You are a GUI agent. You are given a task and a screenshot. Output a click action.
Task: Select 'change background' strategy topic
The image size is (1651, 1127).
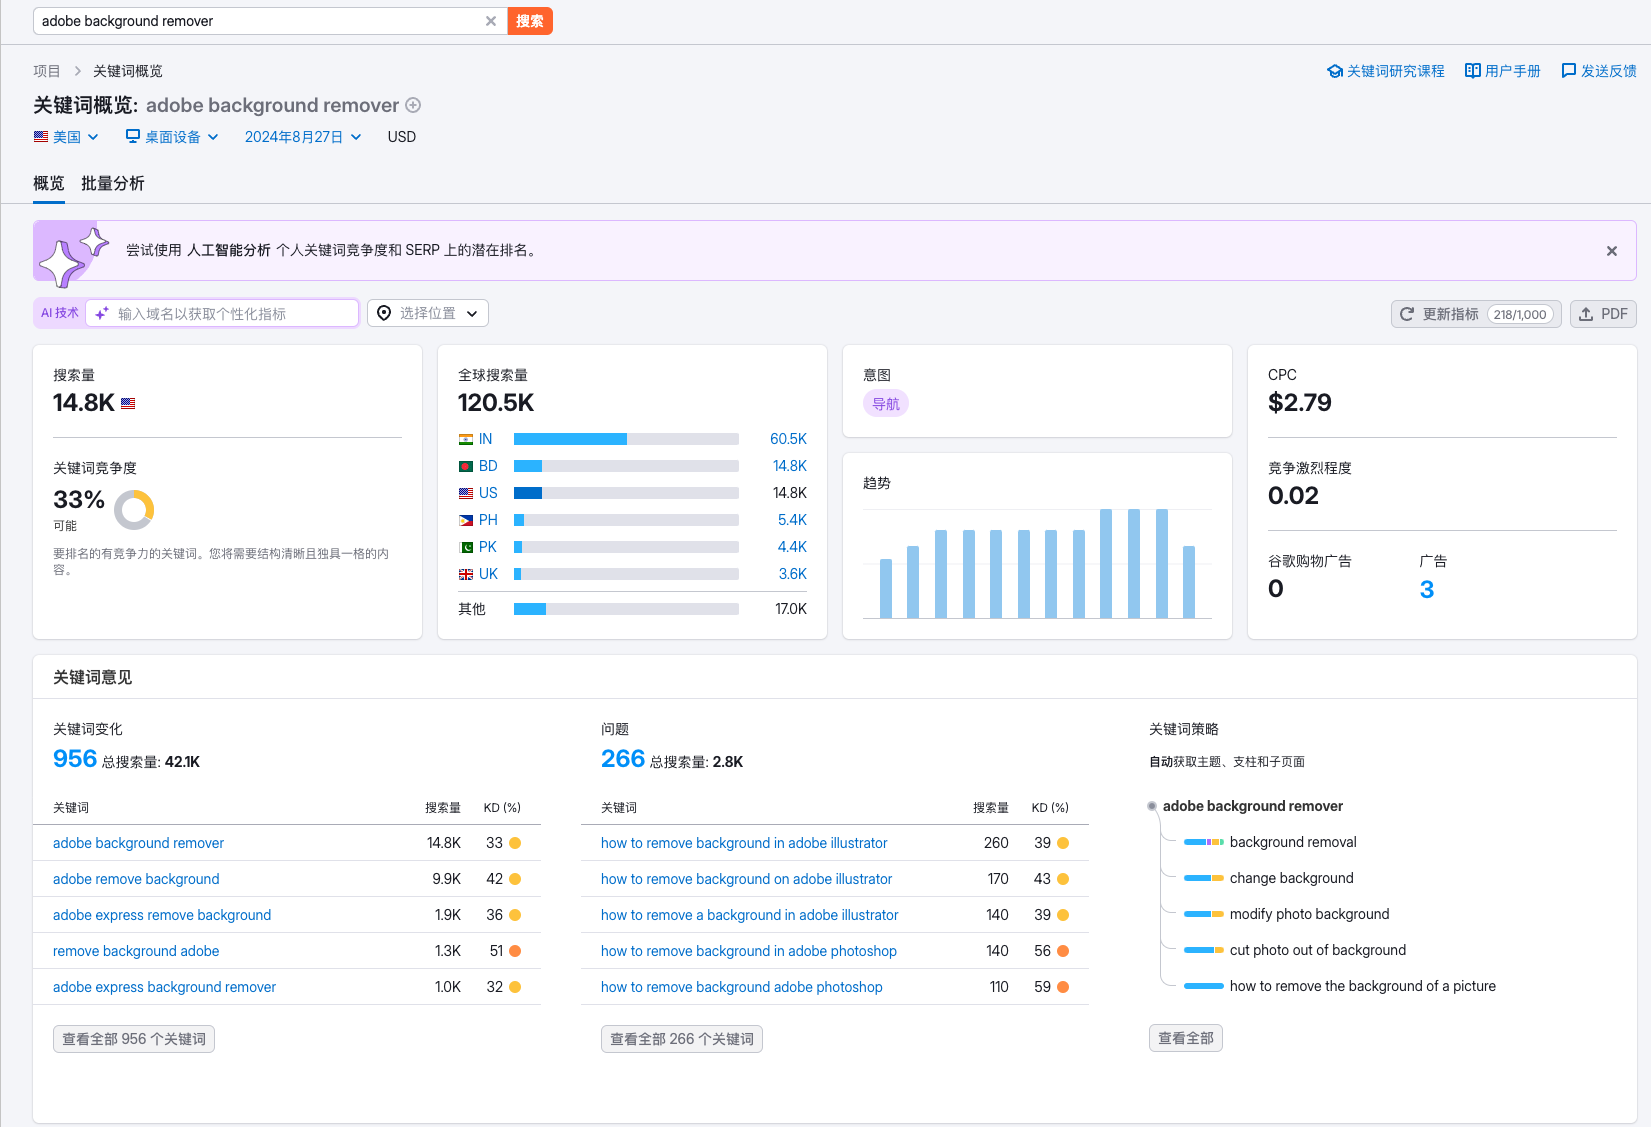click(x=1291, y=878)
